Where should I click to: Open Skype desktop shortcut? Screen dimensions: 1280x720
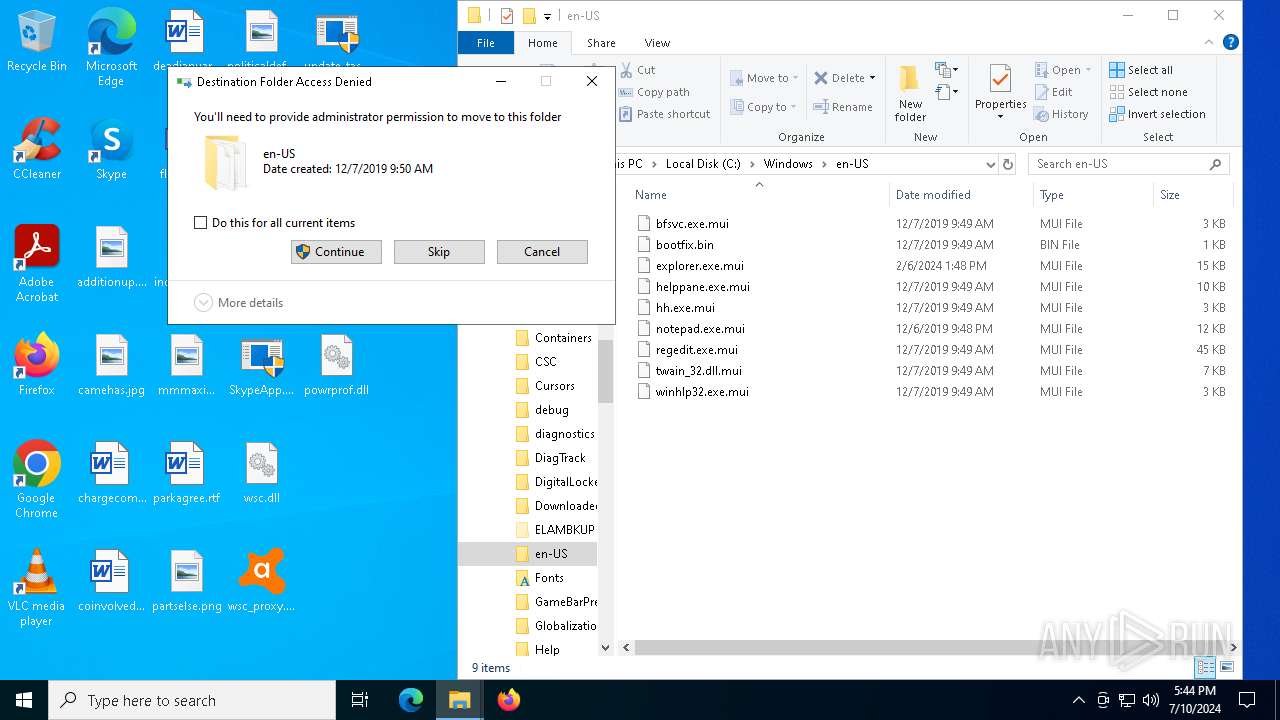pos(111,150)
